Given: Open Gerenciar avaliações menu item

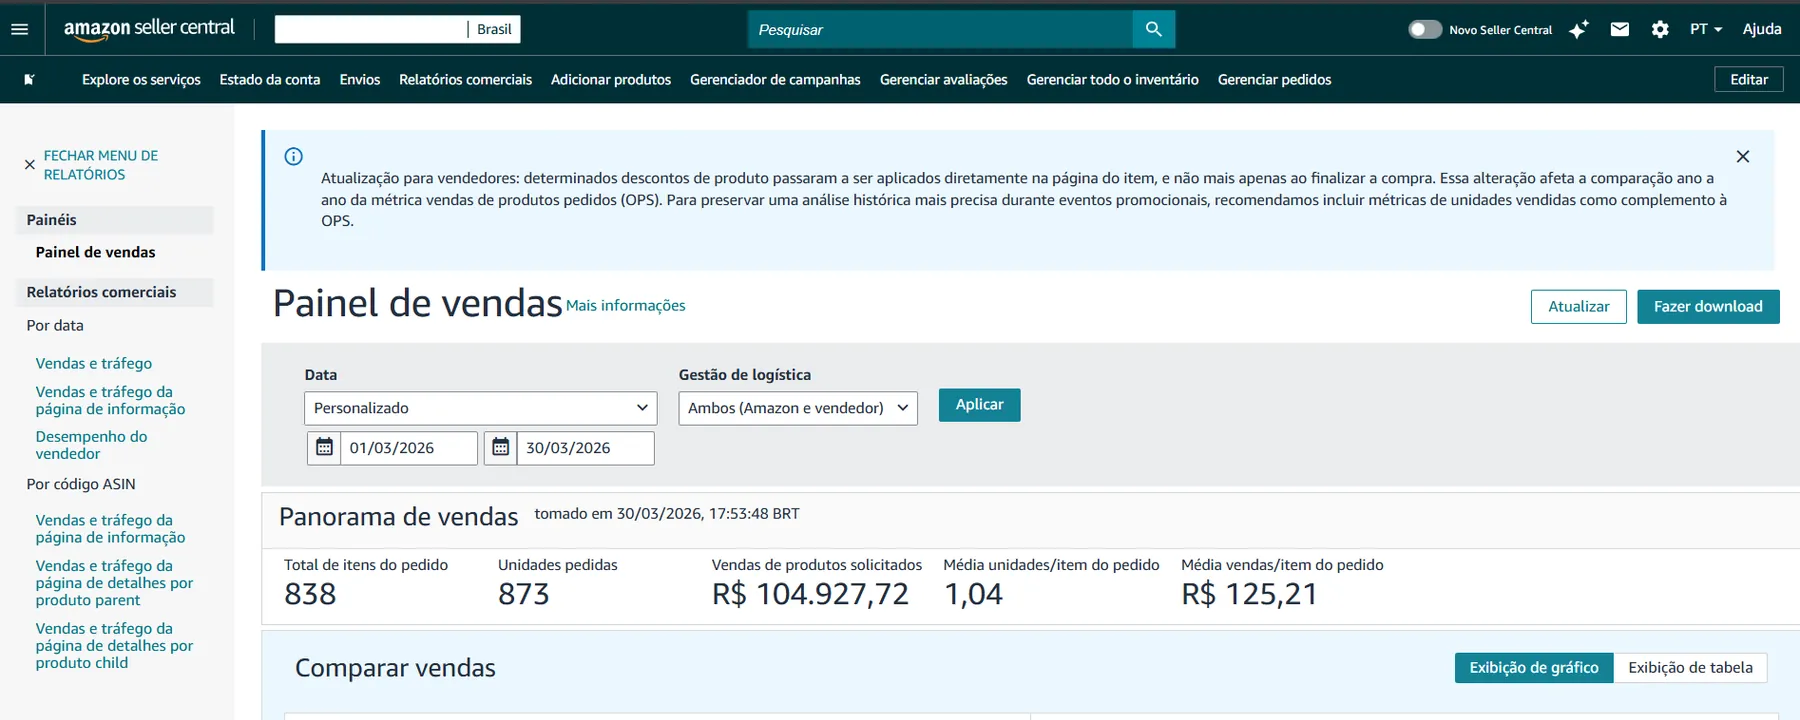Looking at the screenshot, I should [944, 79].
